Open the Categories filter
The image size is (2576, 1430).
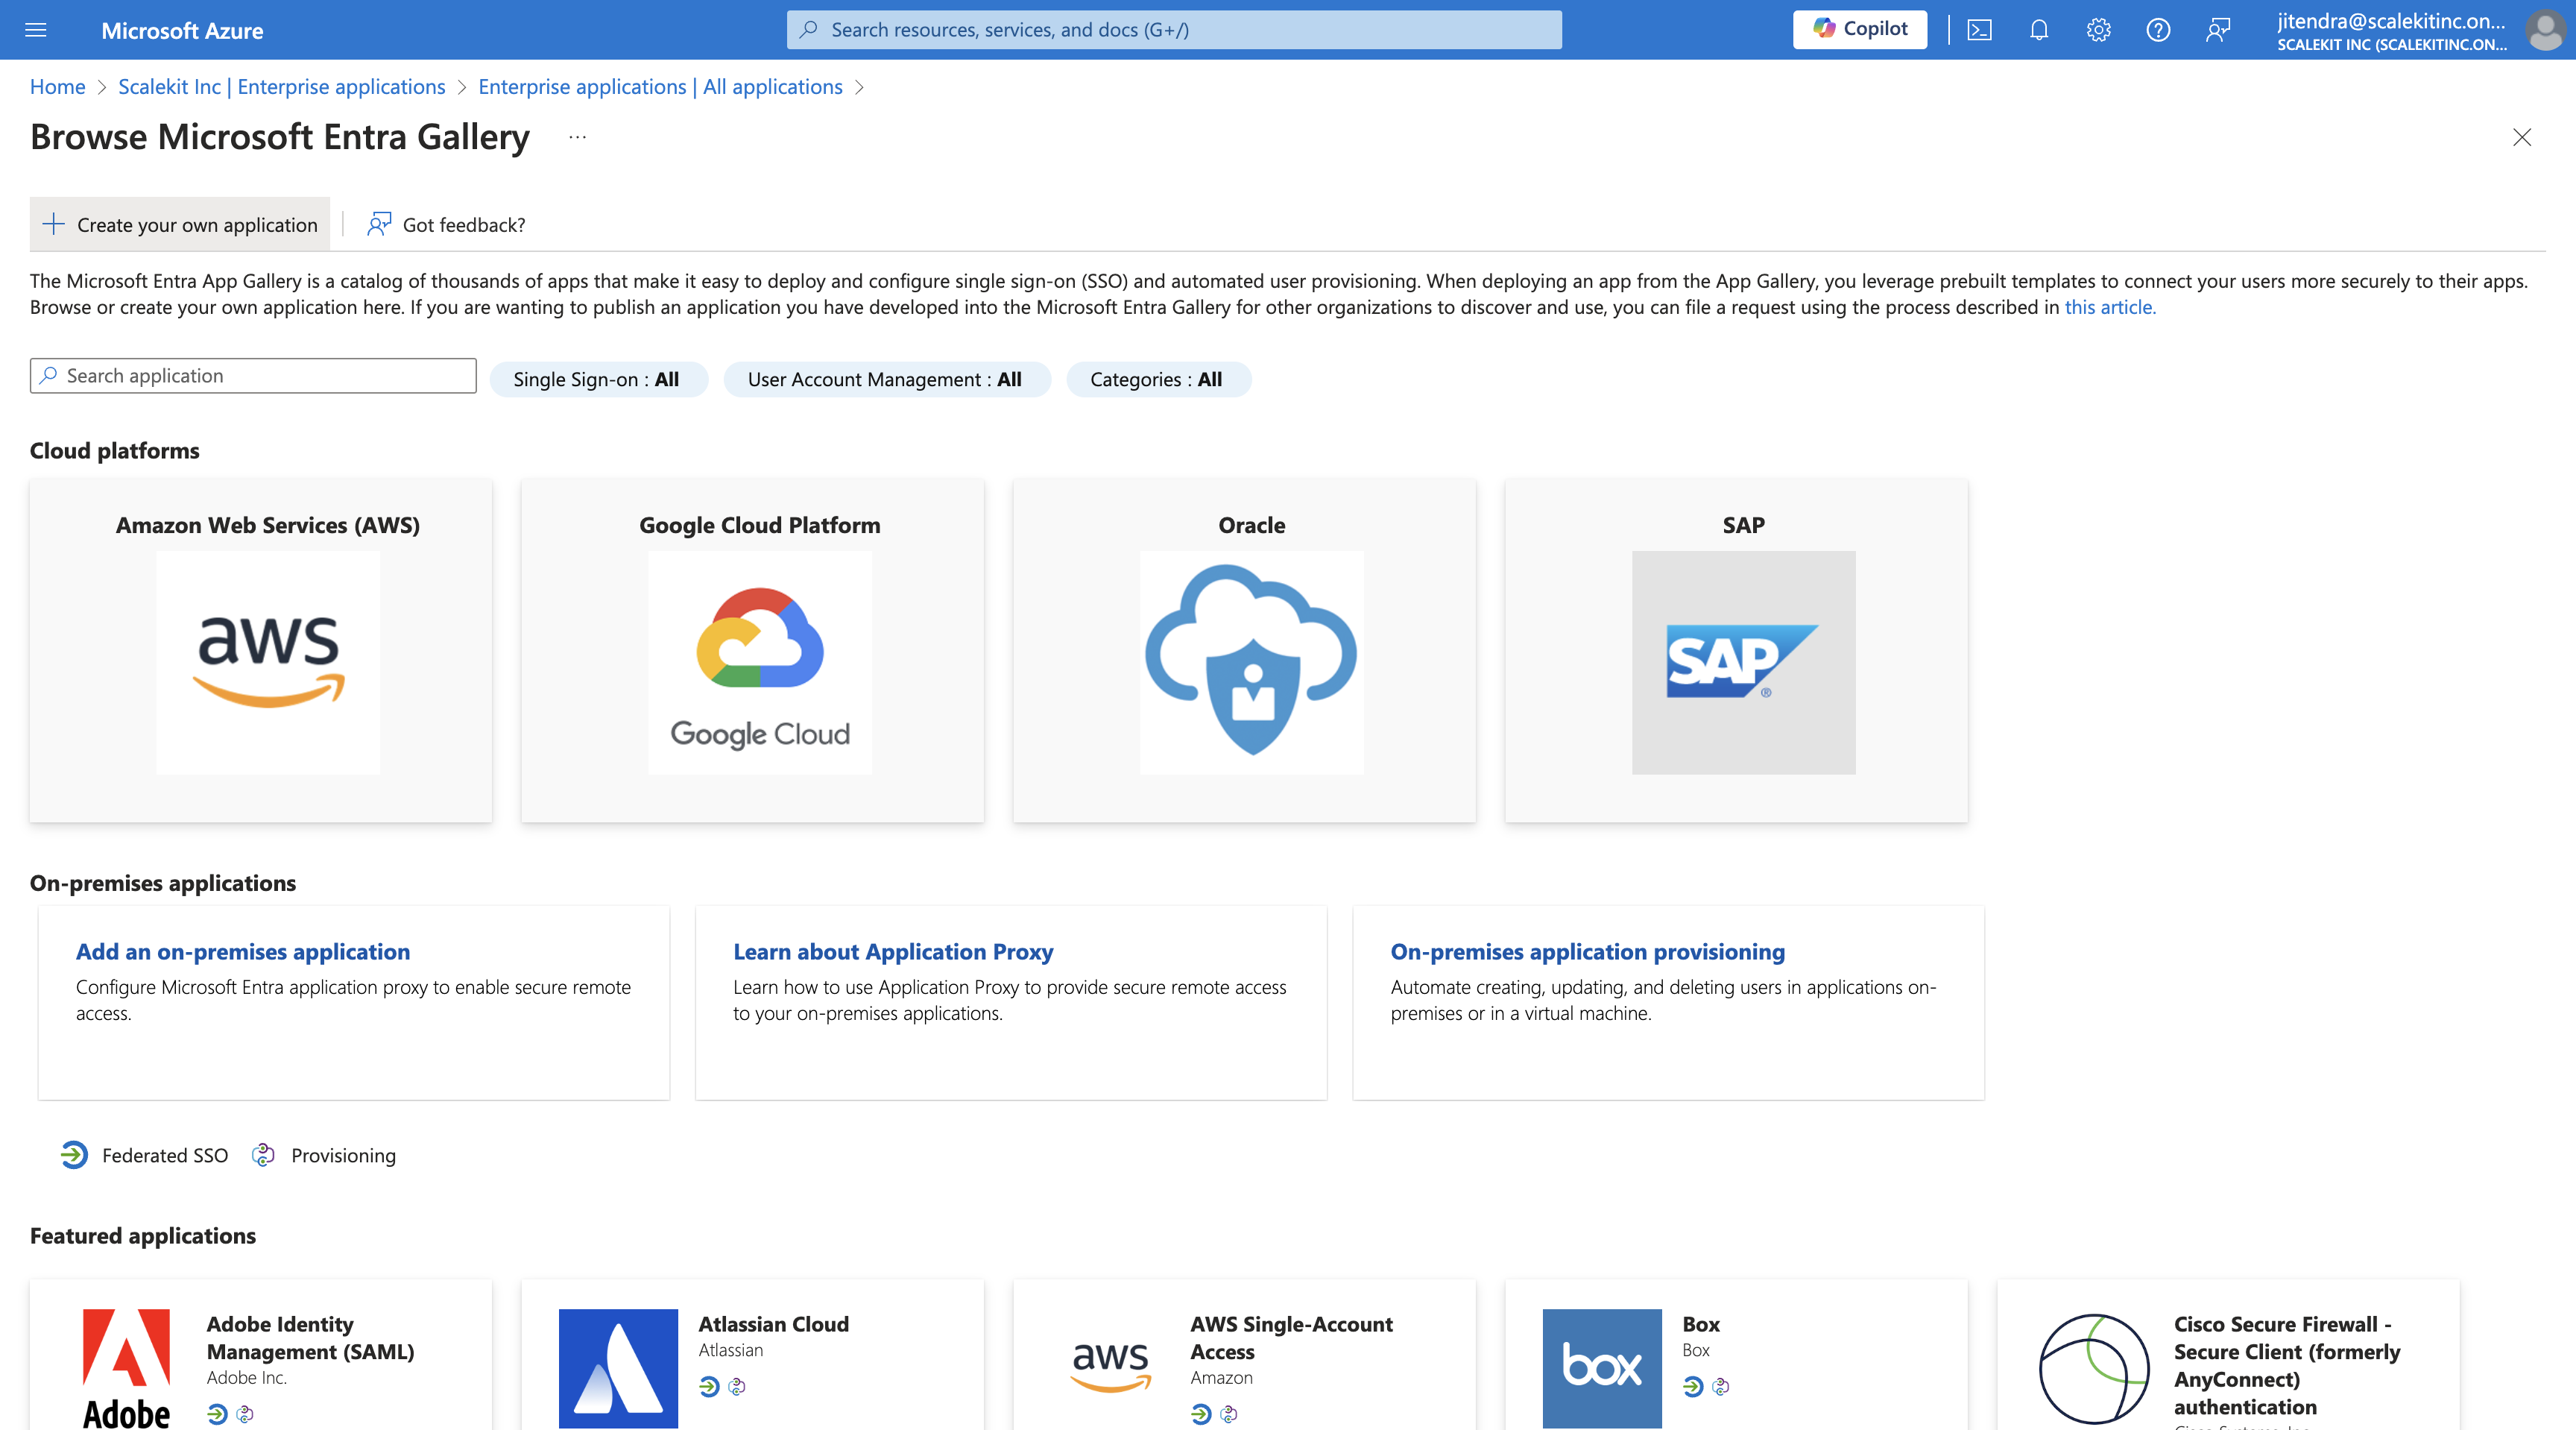tap(1158, 379)
